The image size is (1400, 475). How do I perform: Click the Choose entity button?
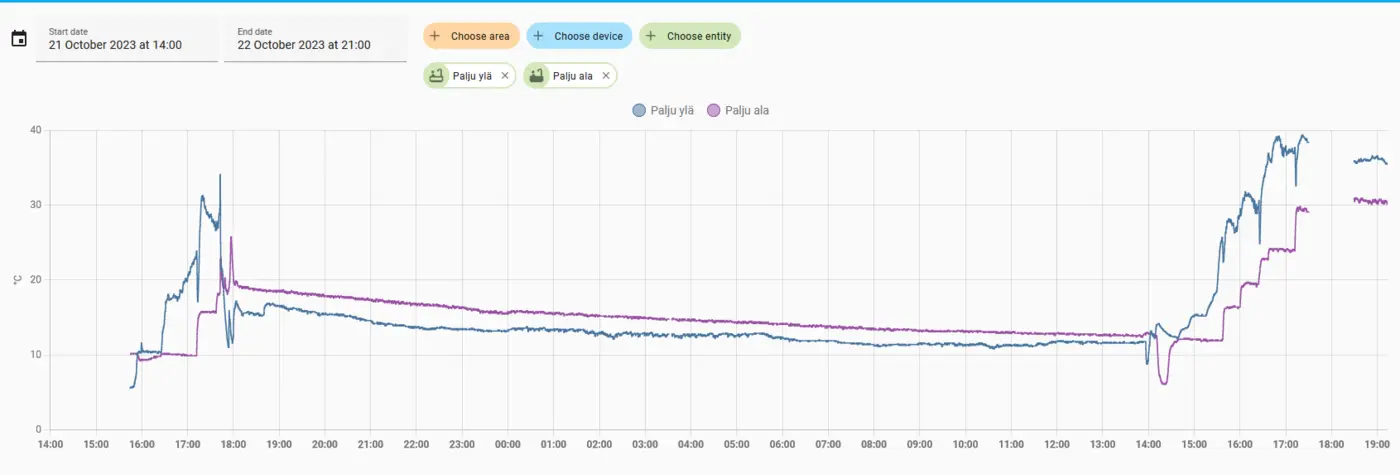(690, 36)
